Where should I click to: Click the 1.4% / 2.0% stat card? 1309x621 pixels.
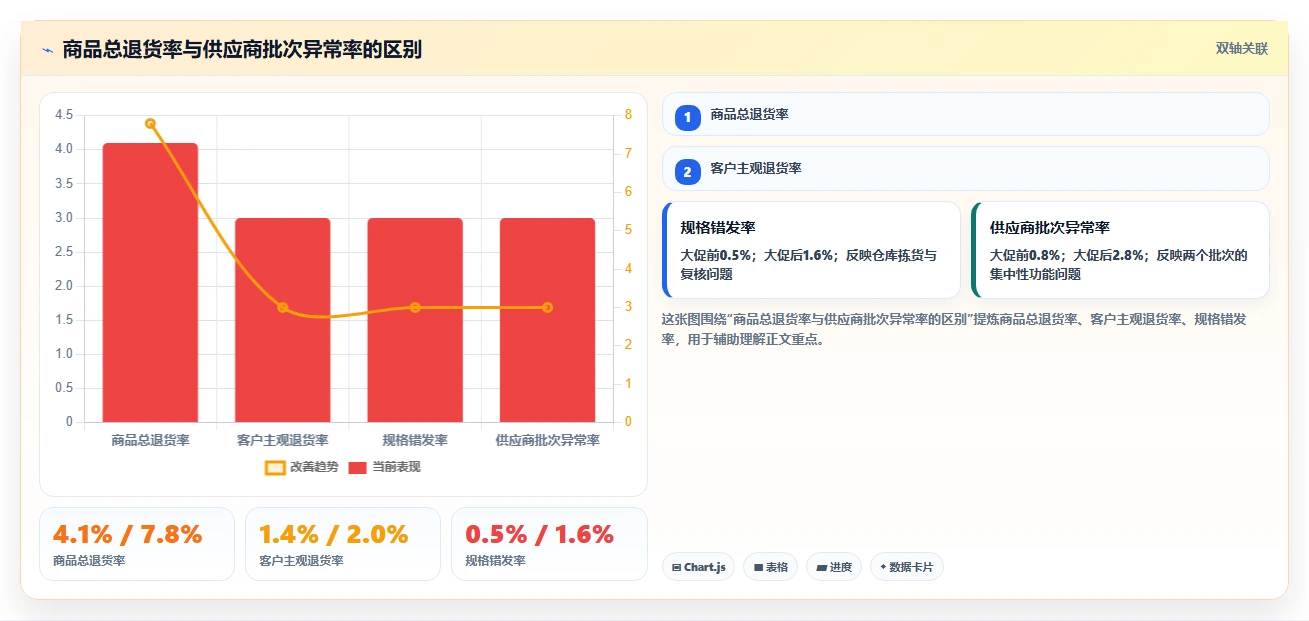click(343, 544)
